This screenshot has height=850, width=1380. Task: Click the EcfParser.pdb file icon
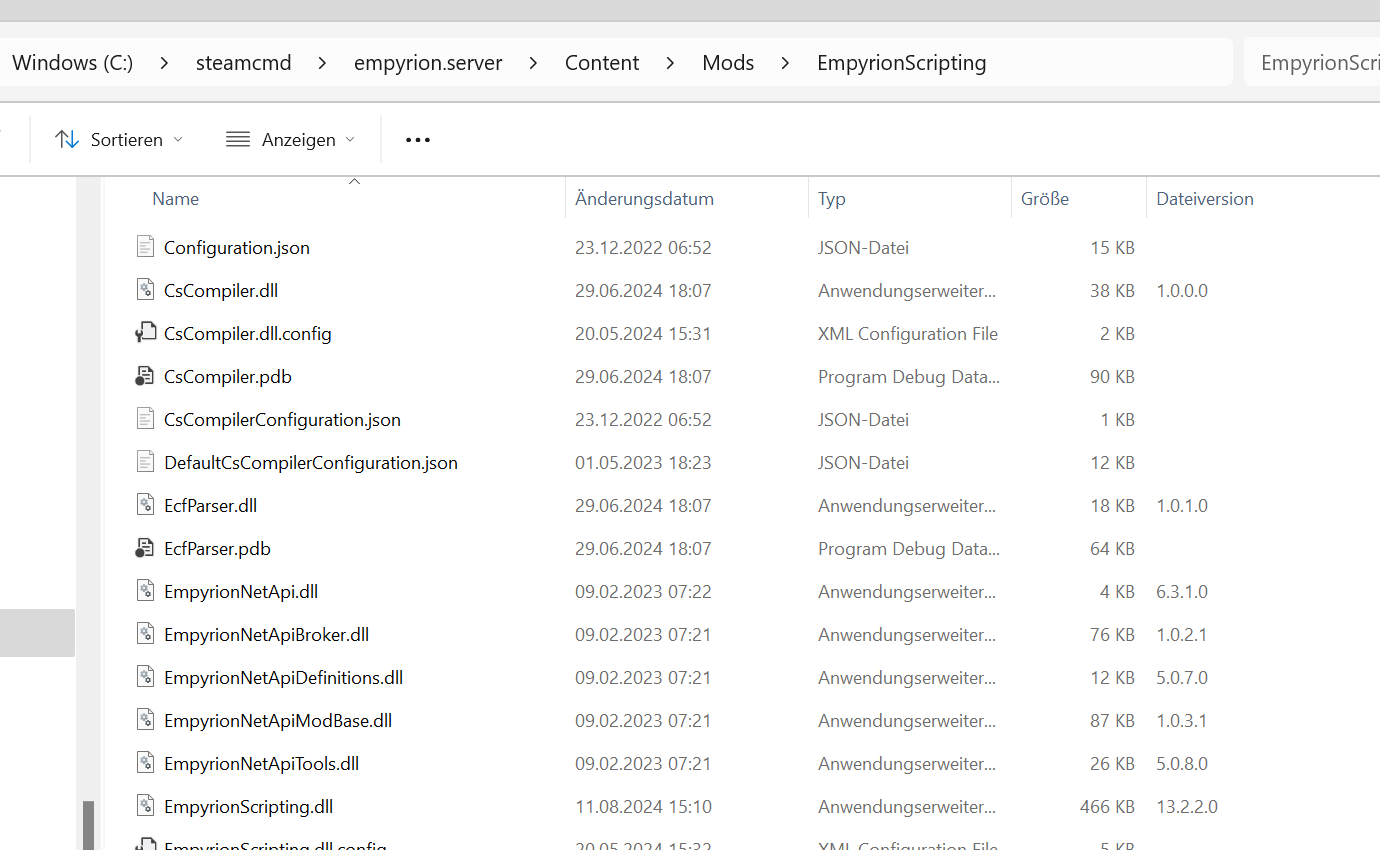[146, 548]
